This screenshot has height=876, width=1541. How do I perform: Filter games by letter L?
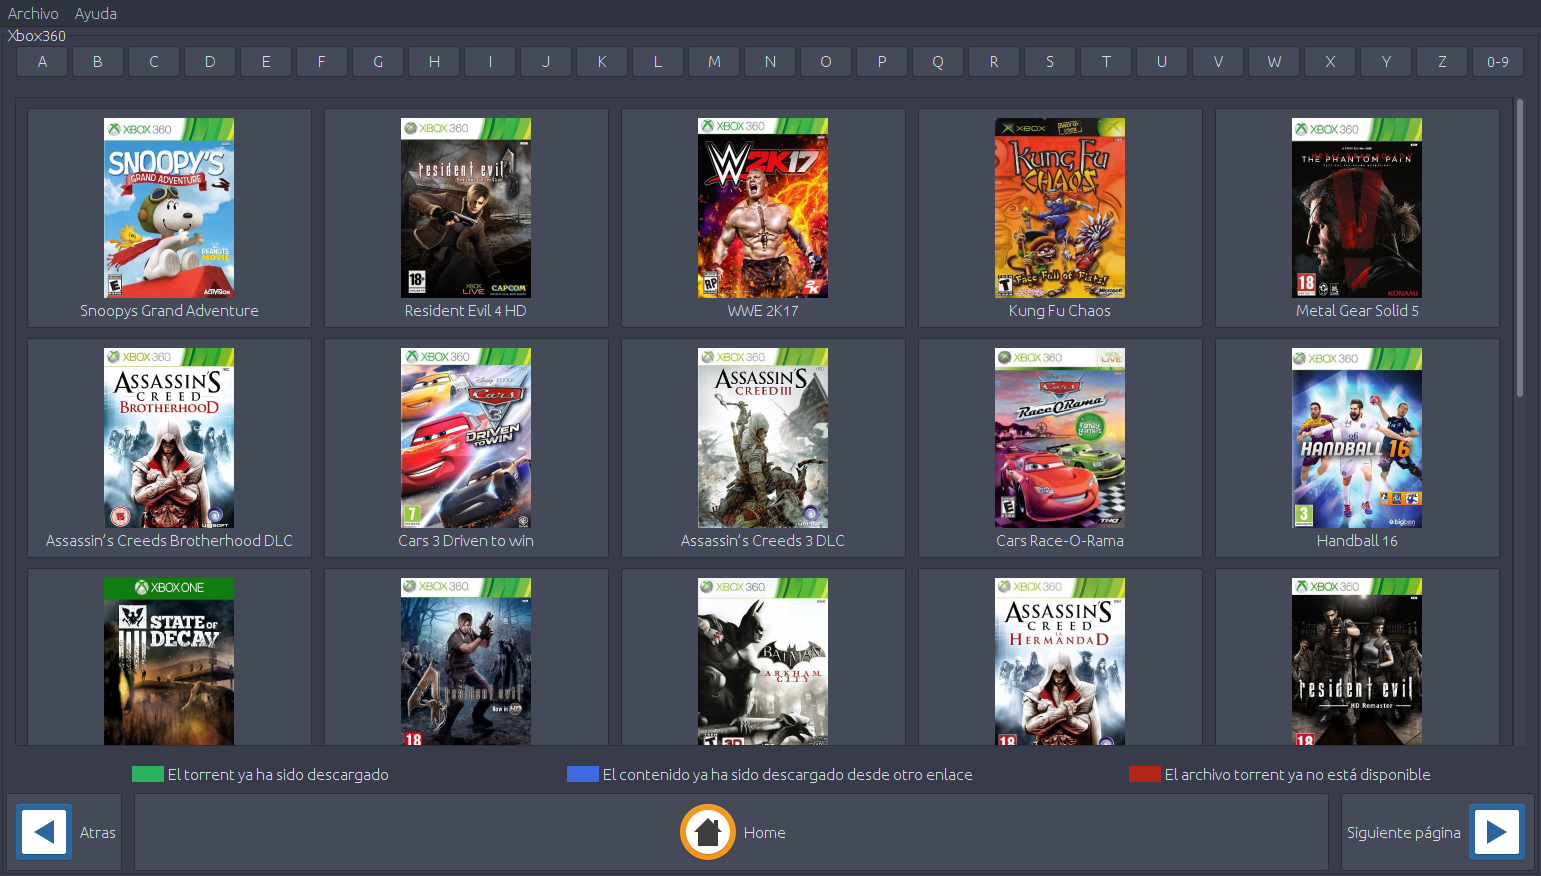click(x=658, y=62)
